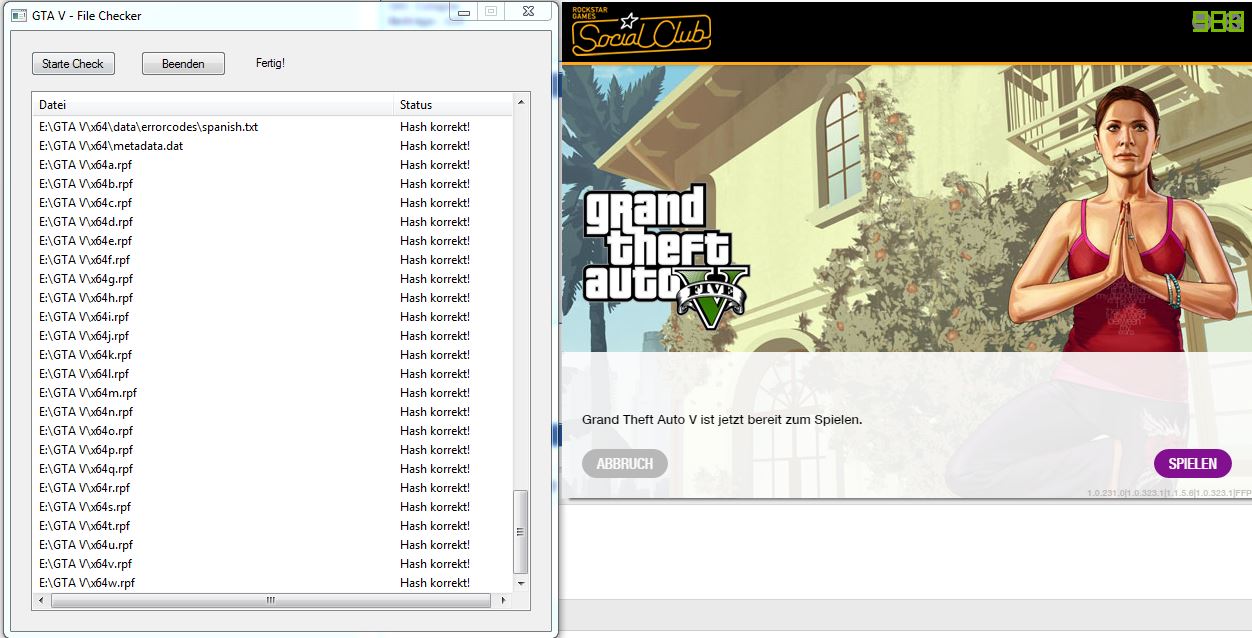Viewport: 1252px width, 638px height.
Task: Click the vertical scrollbar down arrow
Action: click(x=521, y=582)
